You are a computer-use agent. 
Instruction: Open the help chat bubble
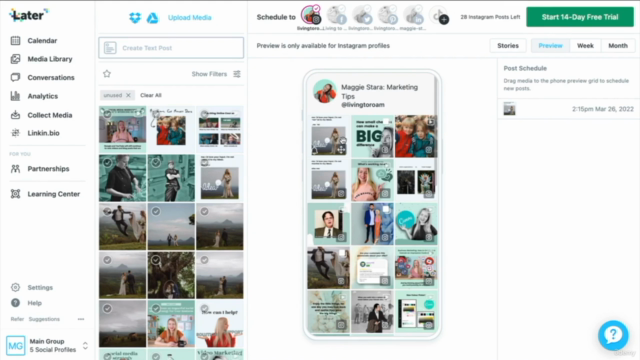tap(613, 335)
